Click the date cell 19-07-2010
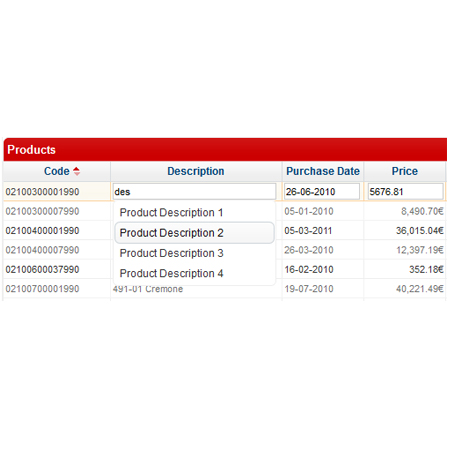 (309, 289)
